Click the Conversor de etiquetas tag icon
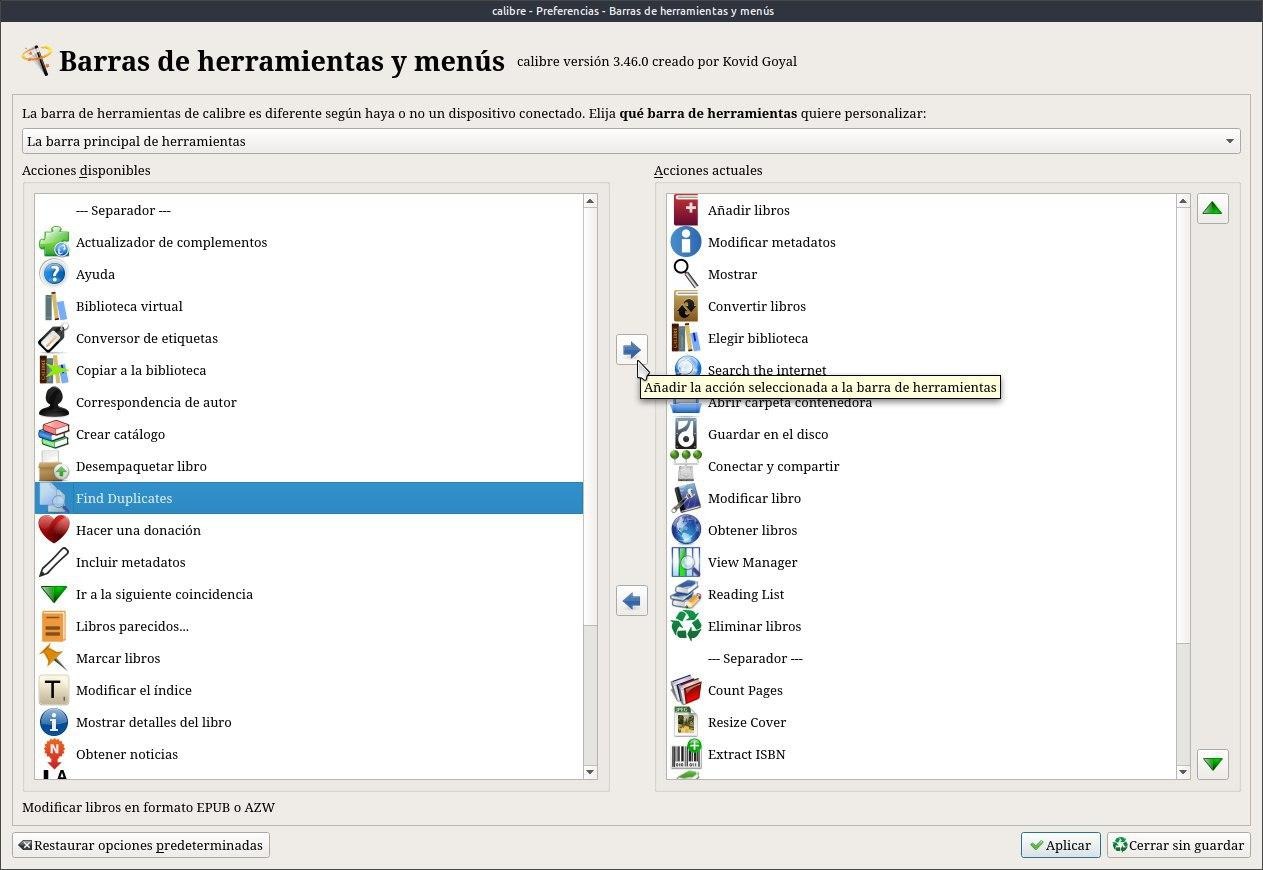The image size is (1263, 870). point(54,338)
